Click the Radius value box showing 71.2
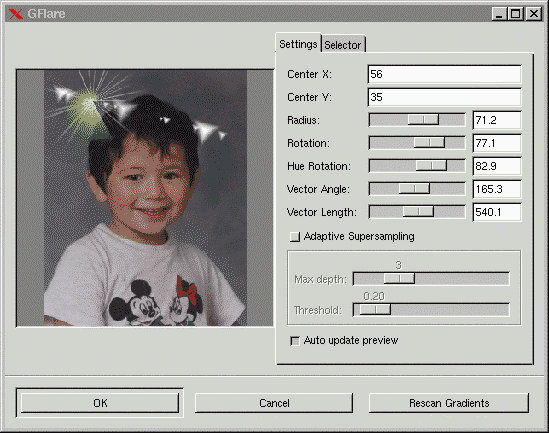 coord(496,120)
